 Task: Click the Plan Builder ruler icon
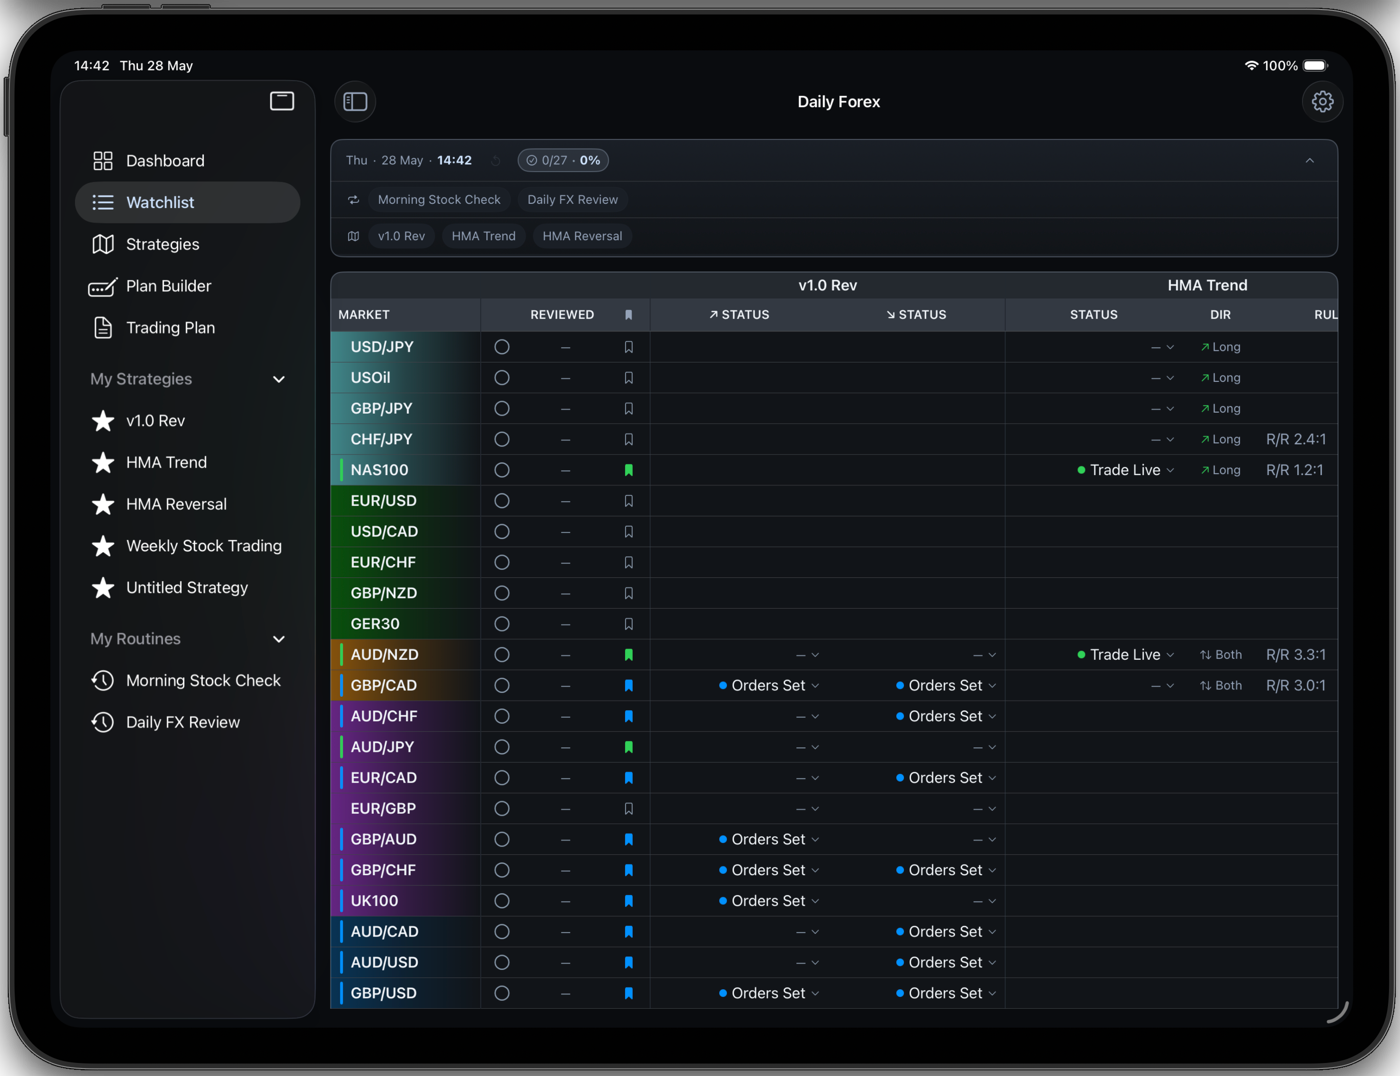point(103,287)
